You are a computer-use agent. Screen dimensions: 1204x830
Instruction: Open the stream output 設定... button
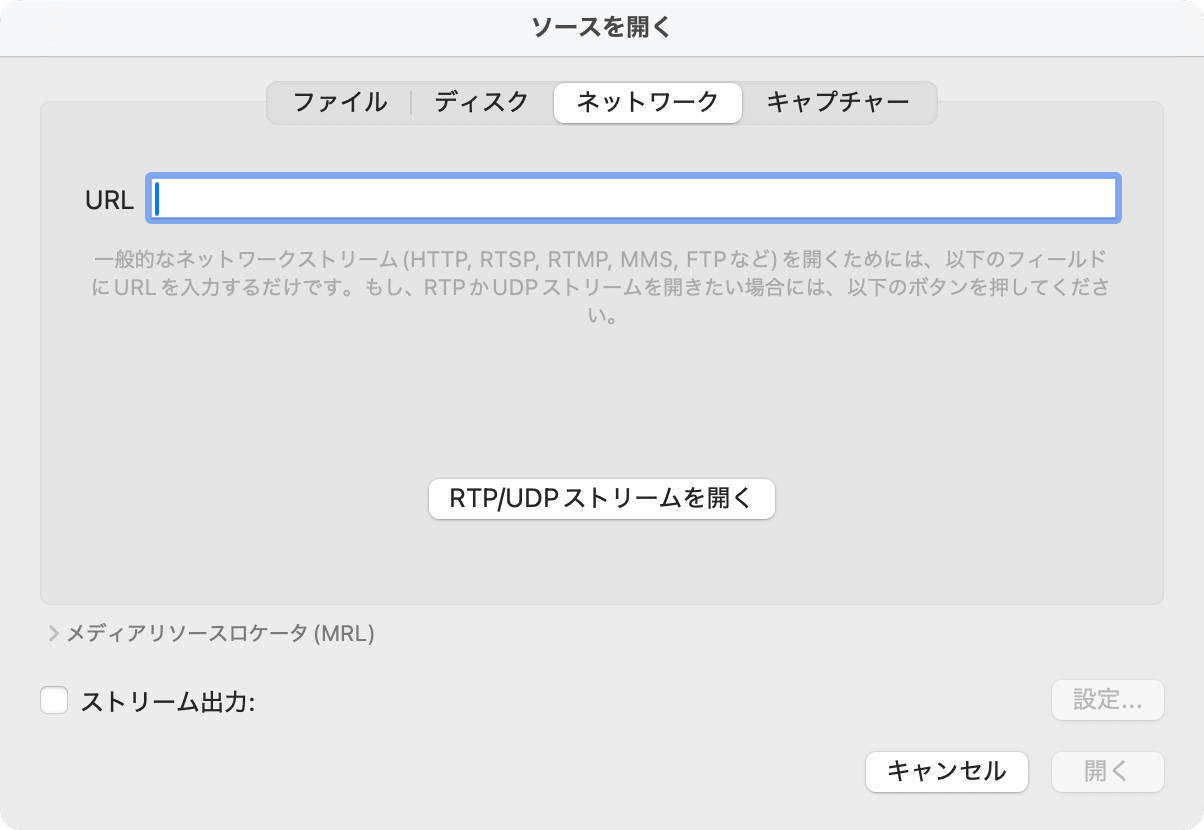click(1107, 700)
